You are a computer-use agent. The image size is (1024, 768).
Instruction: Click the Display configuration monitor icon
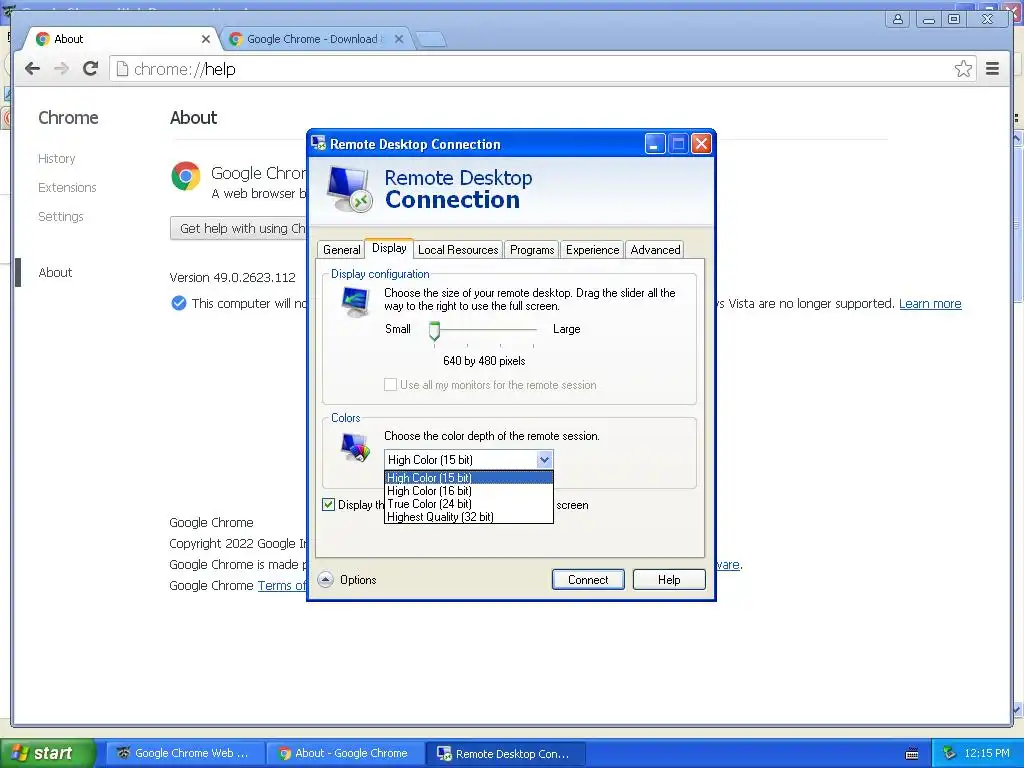point(356,302)
